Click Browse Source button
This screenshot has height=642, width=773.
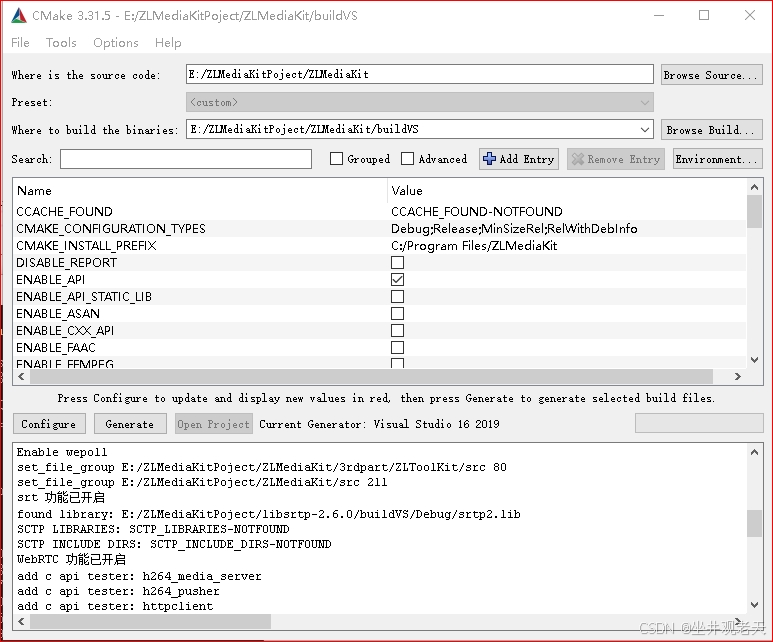[711, 75]
